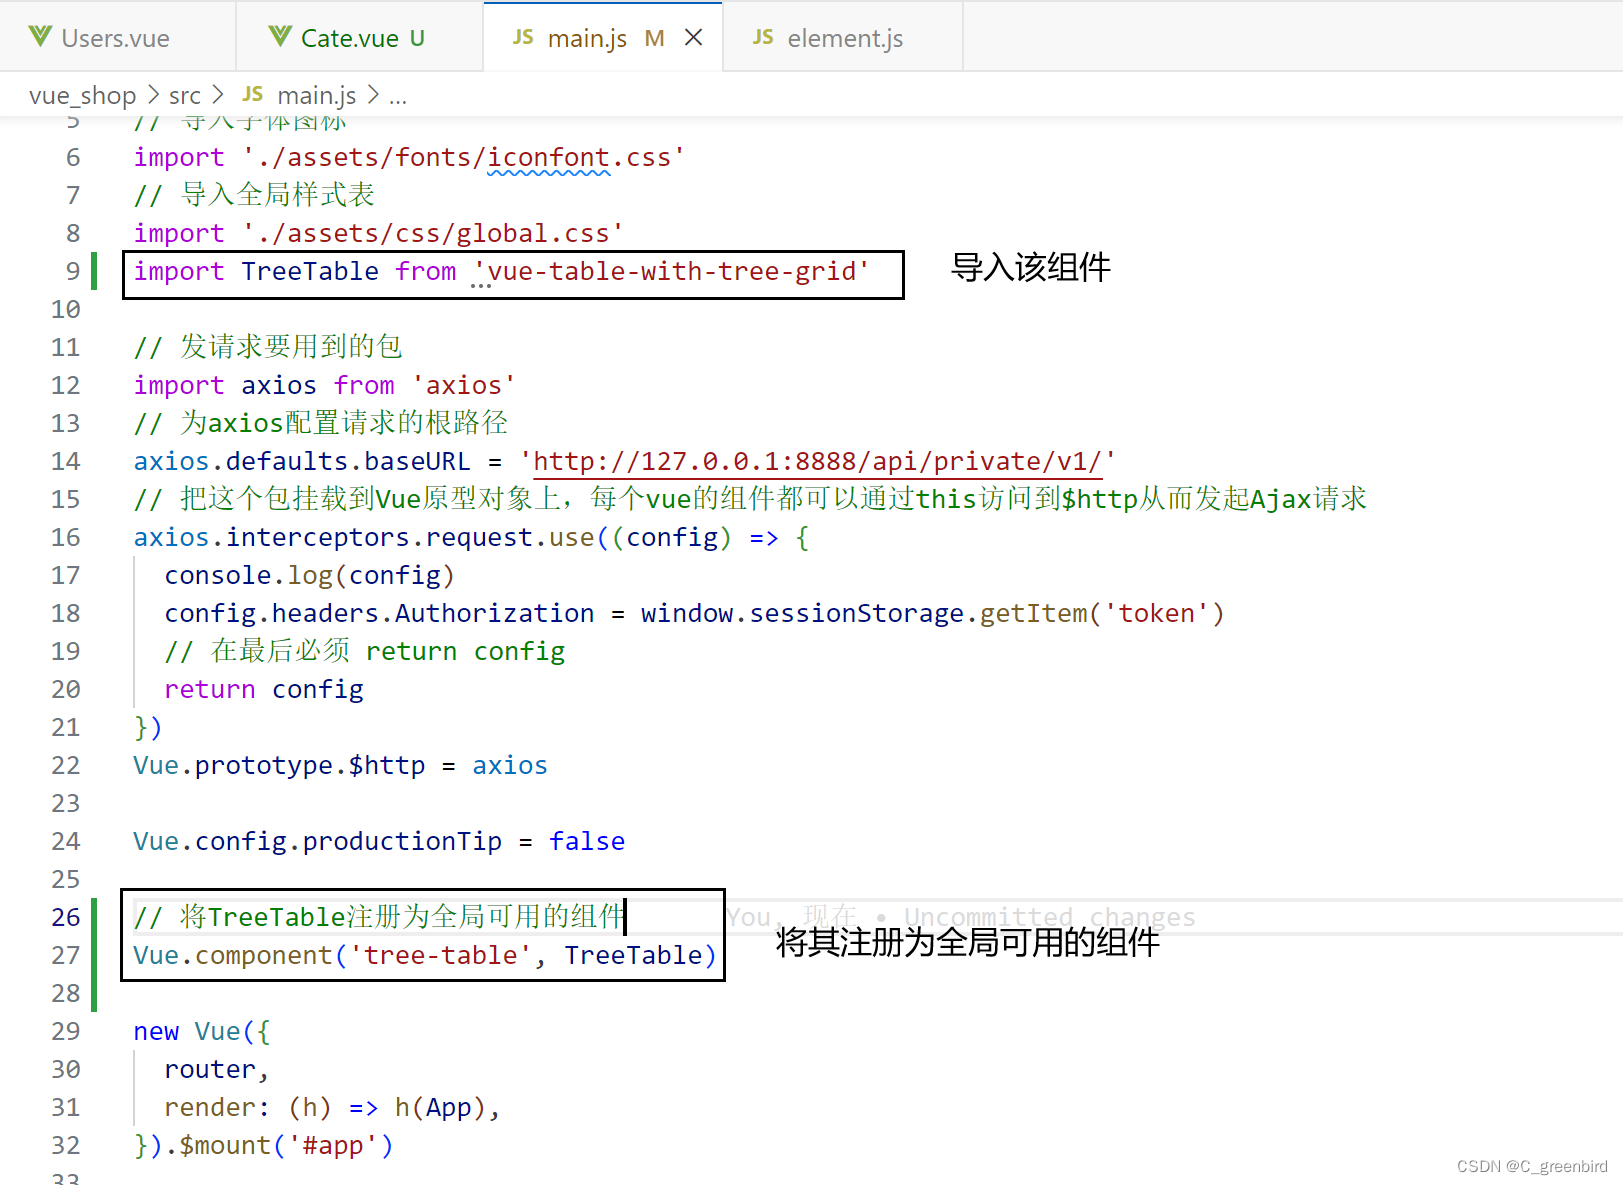The image size is (1623, 1185).
Task: Click JS icon on element.js tab
Action: pyautogui.click(x=763, y=37)
